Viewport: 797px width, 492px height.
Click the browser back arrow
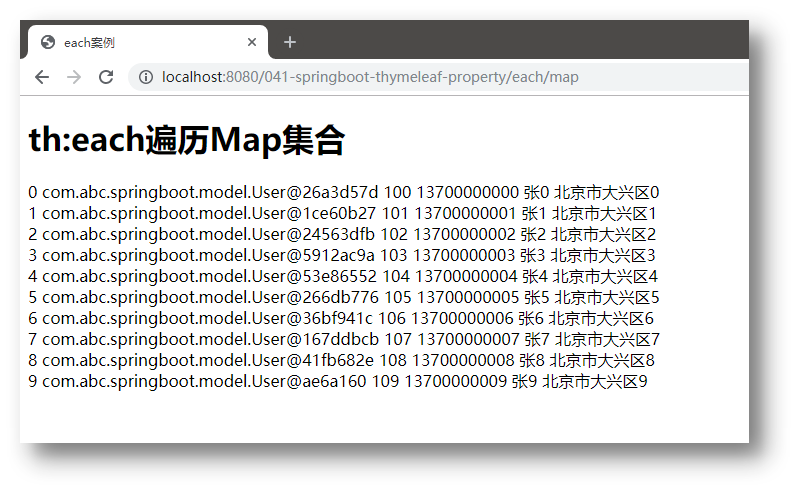pos(42,77)
